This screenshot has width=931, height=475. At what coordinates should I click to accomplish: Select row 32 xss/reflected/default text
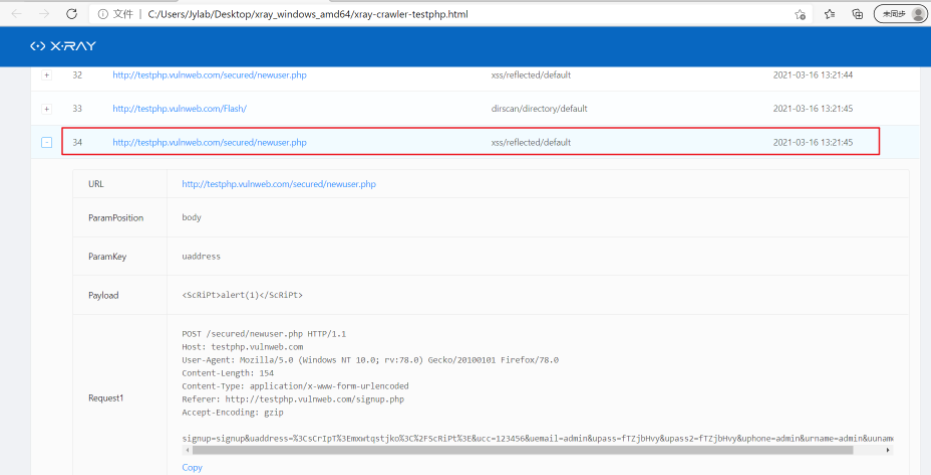(x=531, y=75)
